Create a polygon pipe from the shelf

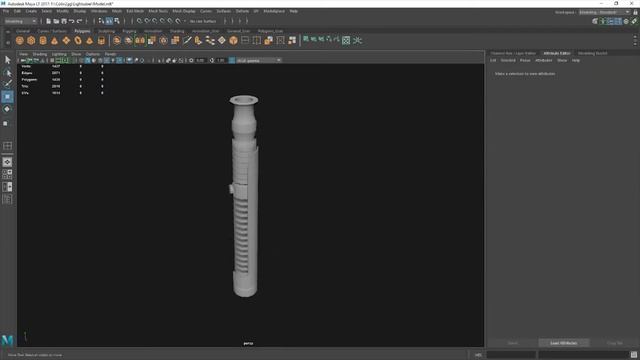[101, 40]
